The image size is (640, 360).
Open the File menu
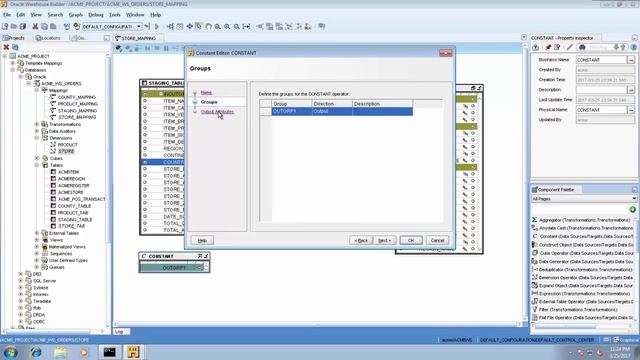[x=7, y=15]
